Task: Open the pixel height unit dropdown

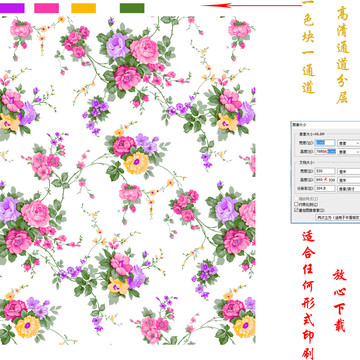Action: point(349,152)
